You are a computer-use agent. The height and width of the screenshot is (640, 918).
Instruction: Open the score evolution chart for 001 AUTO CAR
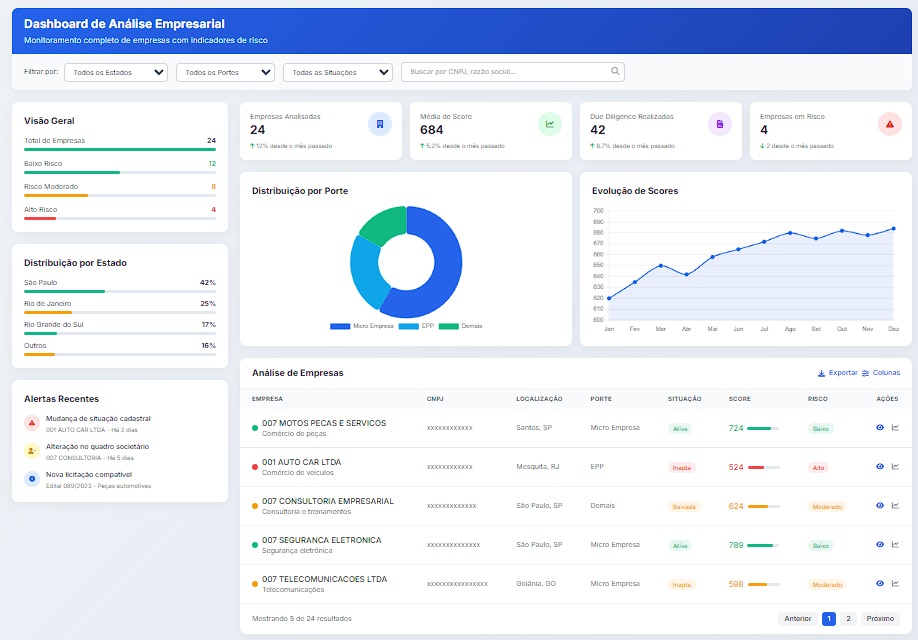click(897, 466)
